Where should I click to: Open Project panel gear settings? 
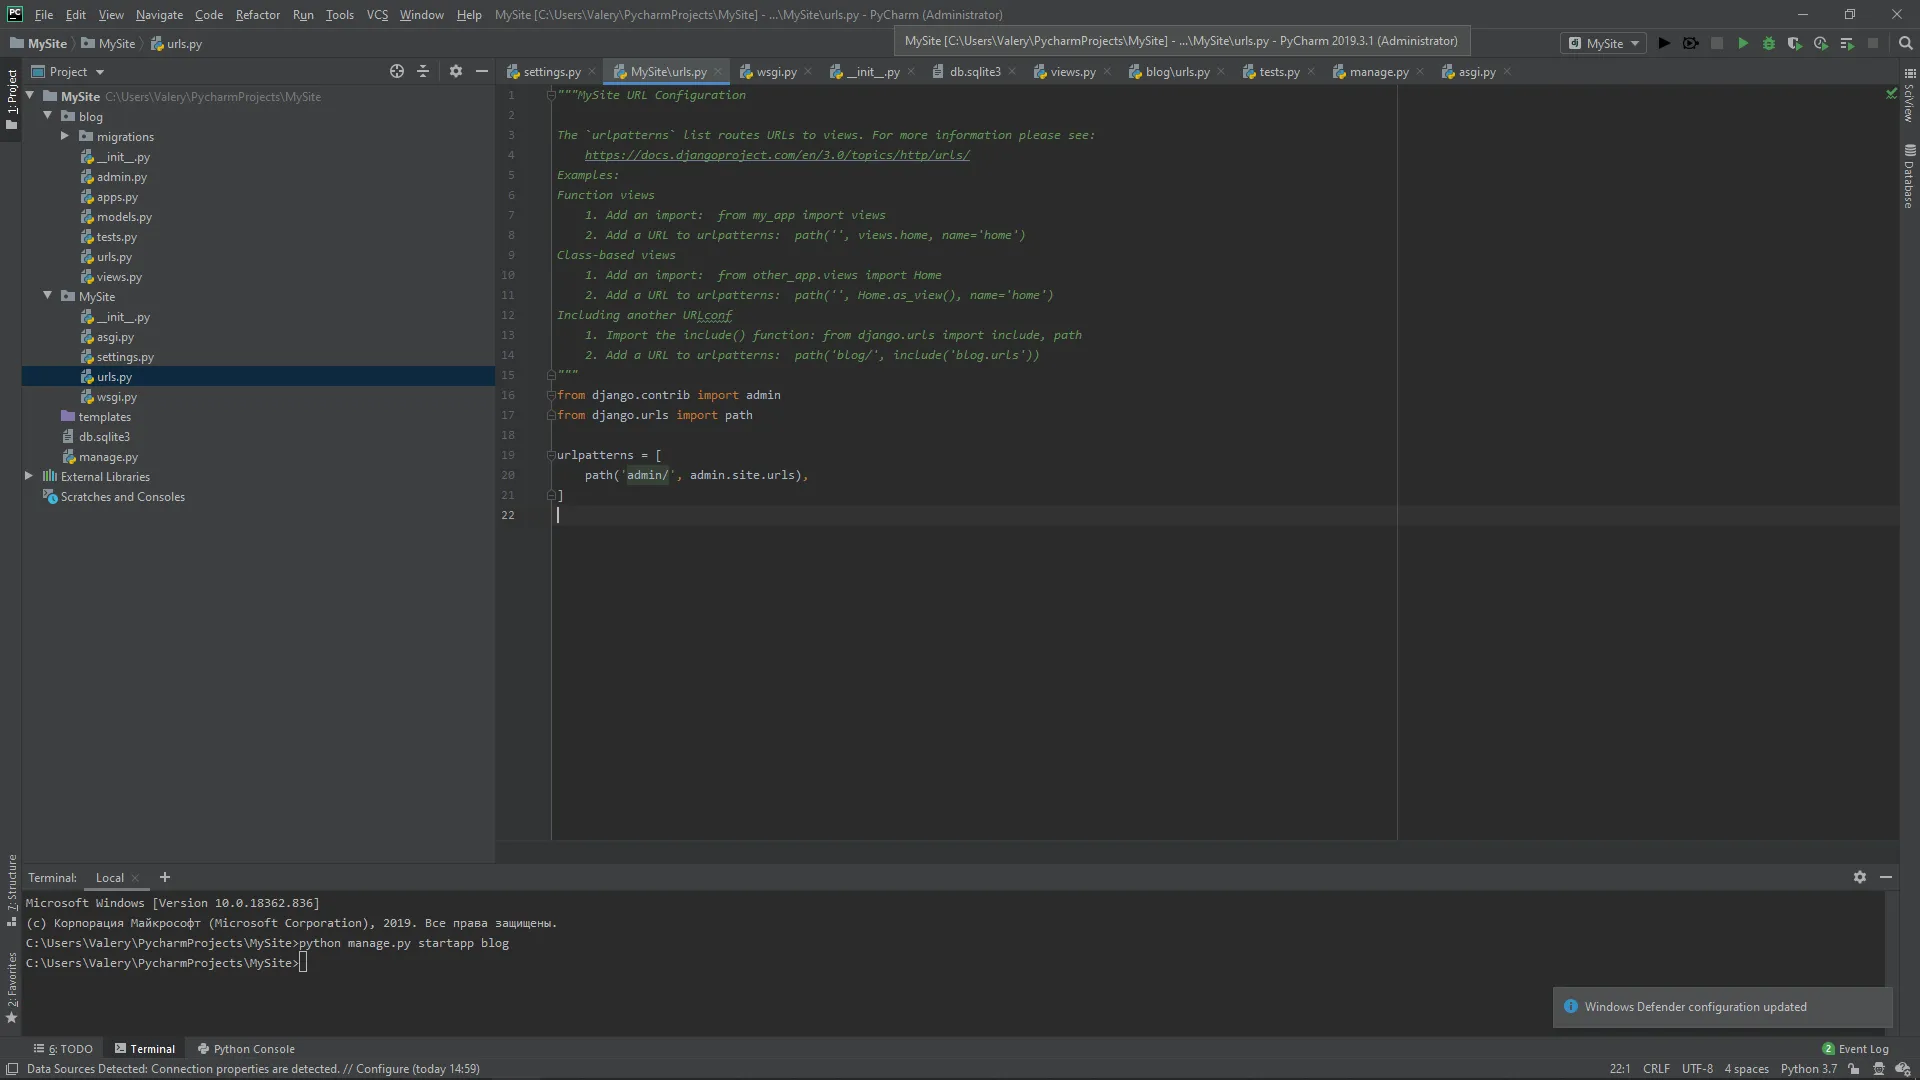[x=456, y=71]
